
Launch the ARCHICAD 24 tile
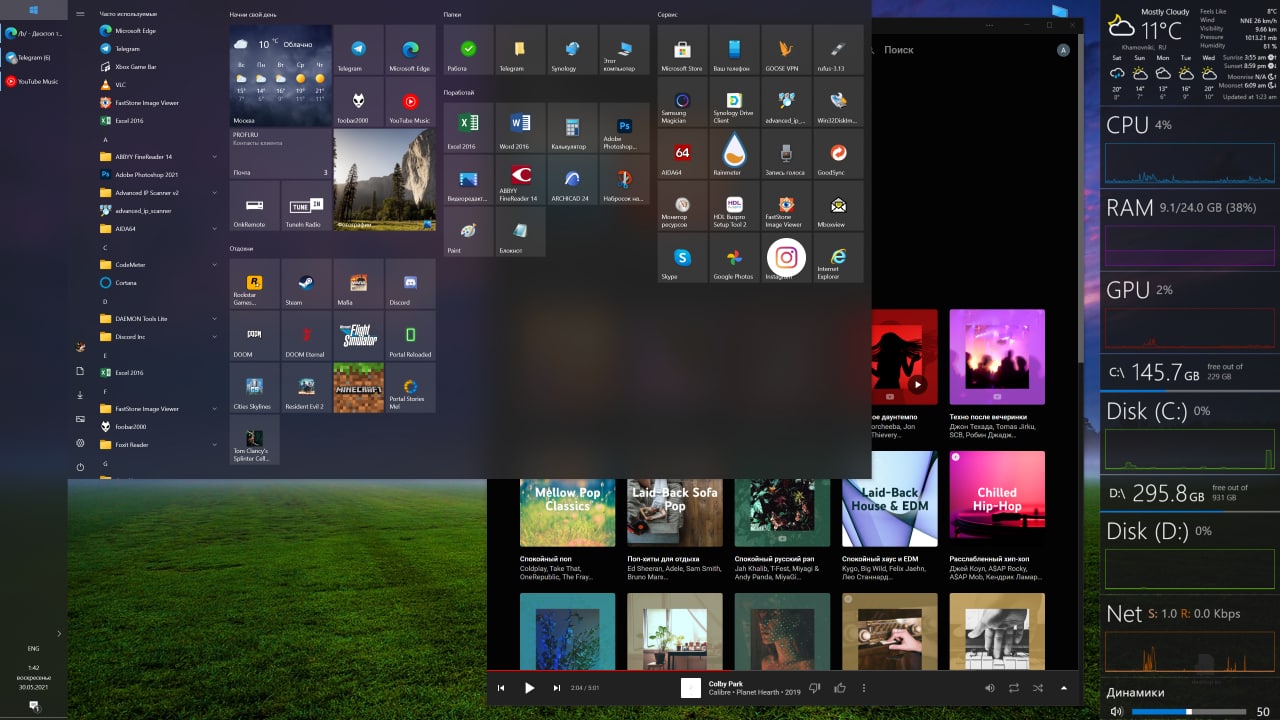[x=572, y=180]
